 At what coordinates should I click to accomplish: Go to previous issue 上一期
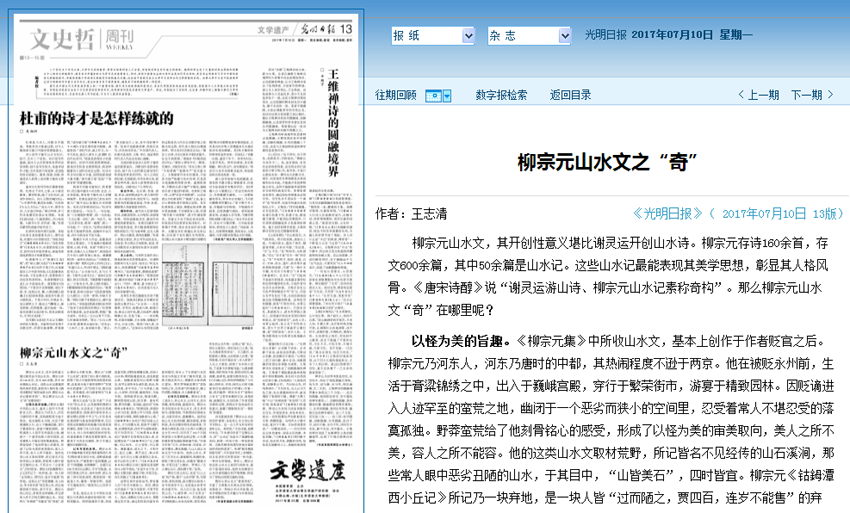click(759, 95)
